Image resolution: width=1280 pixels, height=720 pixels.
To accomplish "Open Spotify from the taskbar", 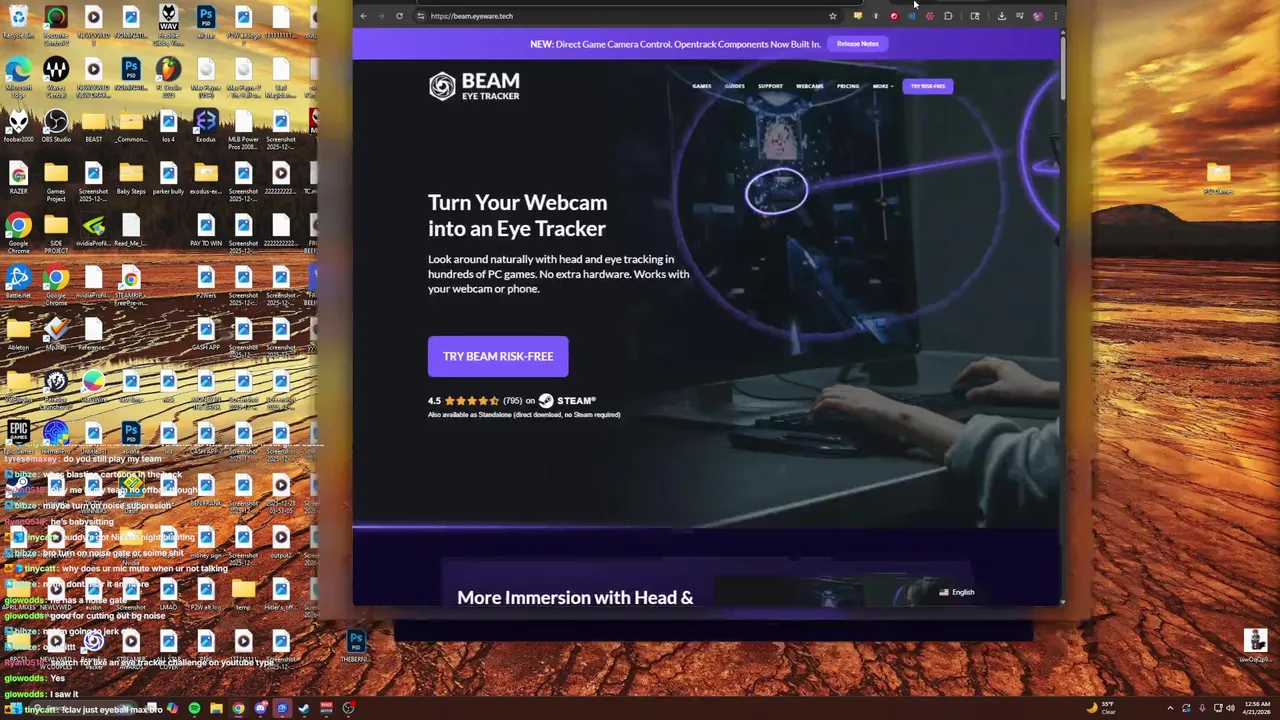I will (x=194, y=709).
